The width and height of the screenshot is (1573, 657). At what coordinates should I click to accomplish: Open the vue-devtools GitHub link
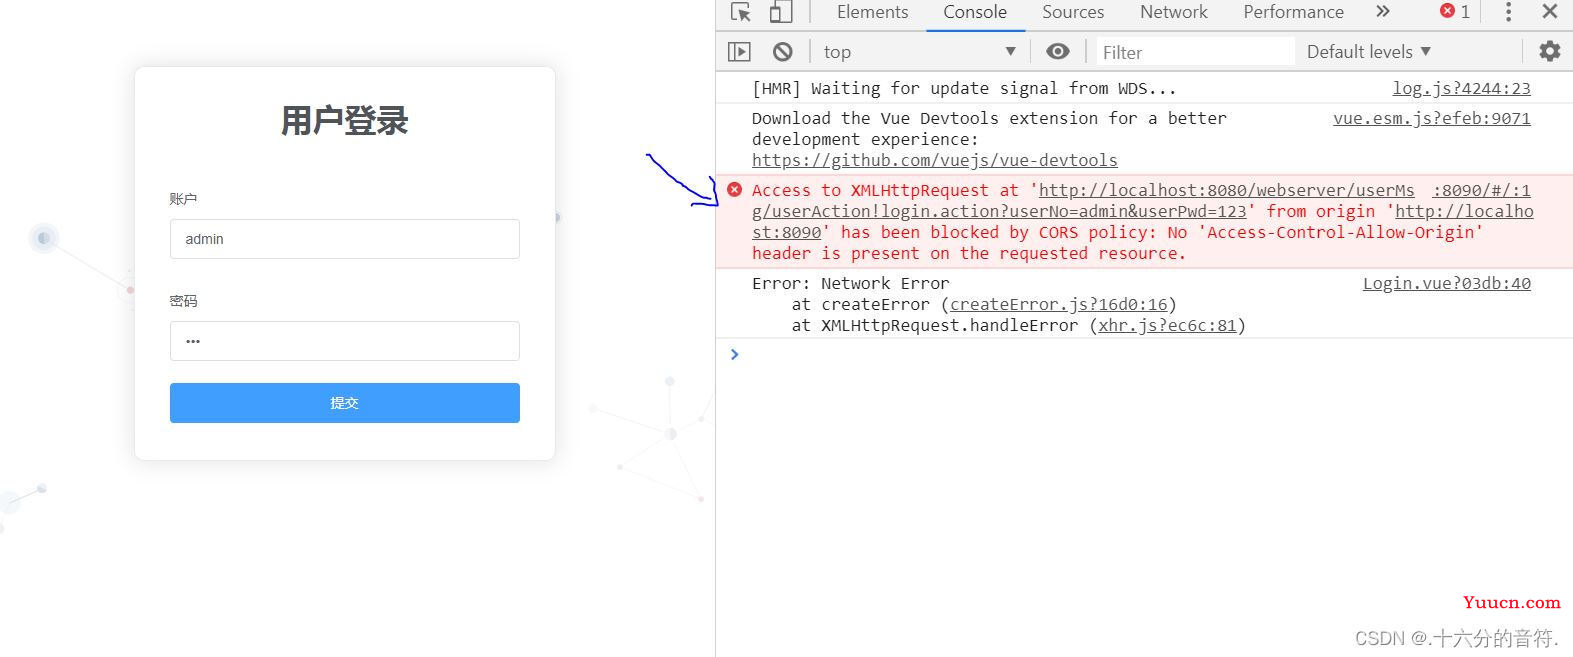click(x=935, y=160)
